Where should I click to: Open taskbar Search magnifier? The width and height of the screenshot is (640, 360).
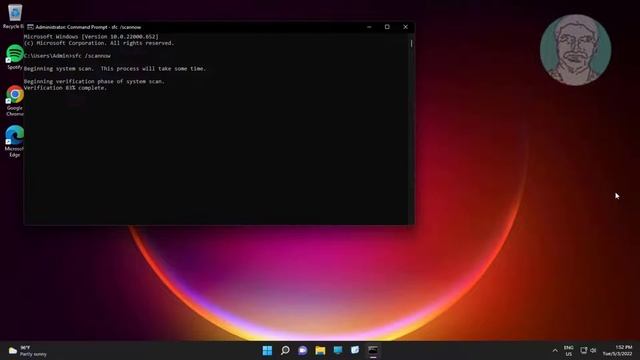click(x=285, y=350)
